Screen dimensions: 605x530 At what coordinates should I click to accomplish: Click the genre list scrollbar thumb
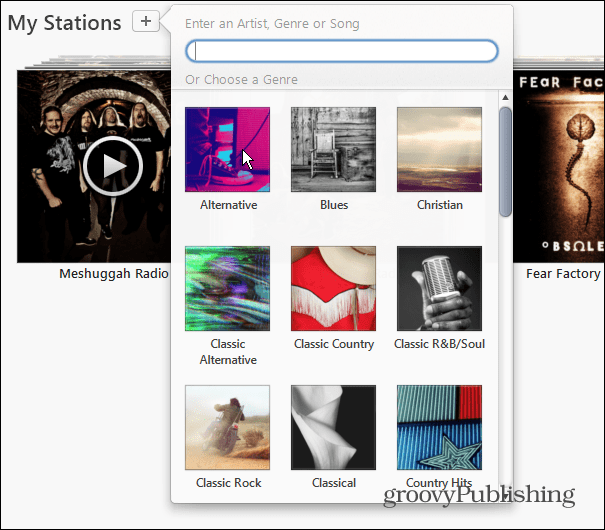505,162
